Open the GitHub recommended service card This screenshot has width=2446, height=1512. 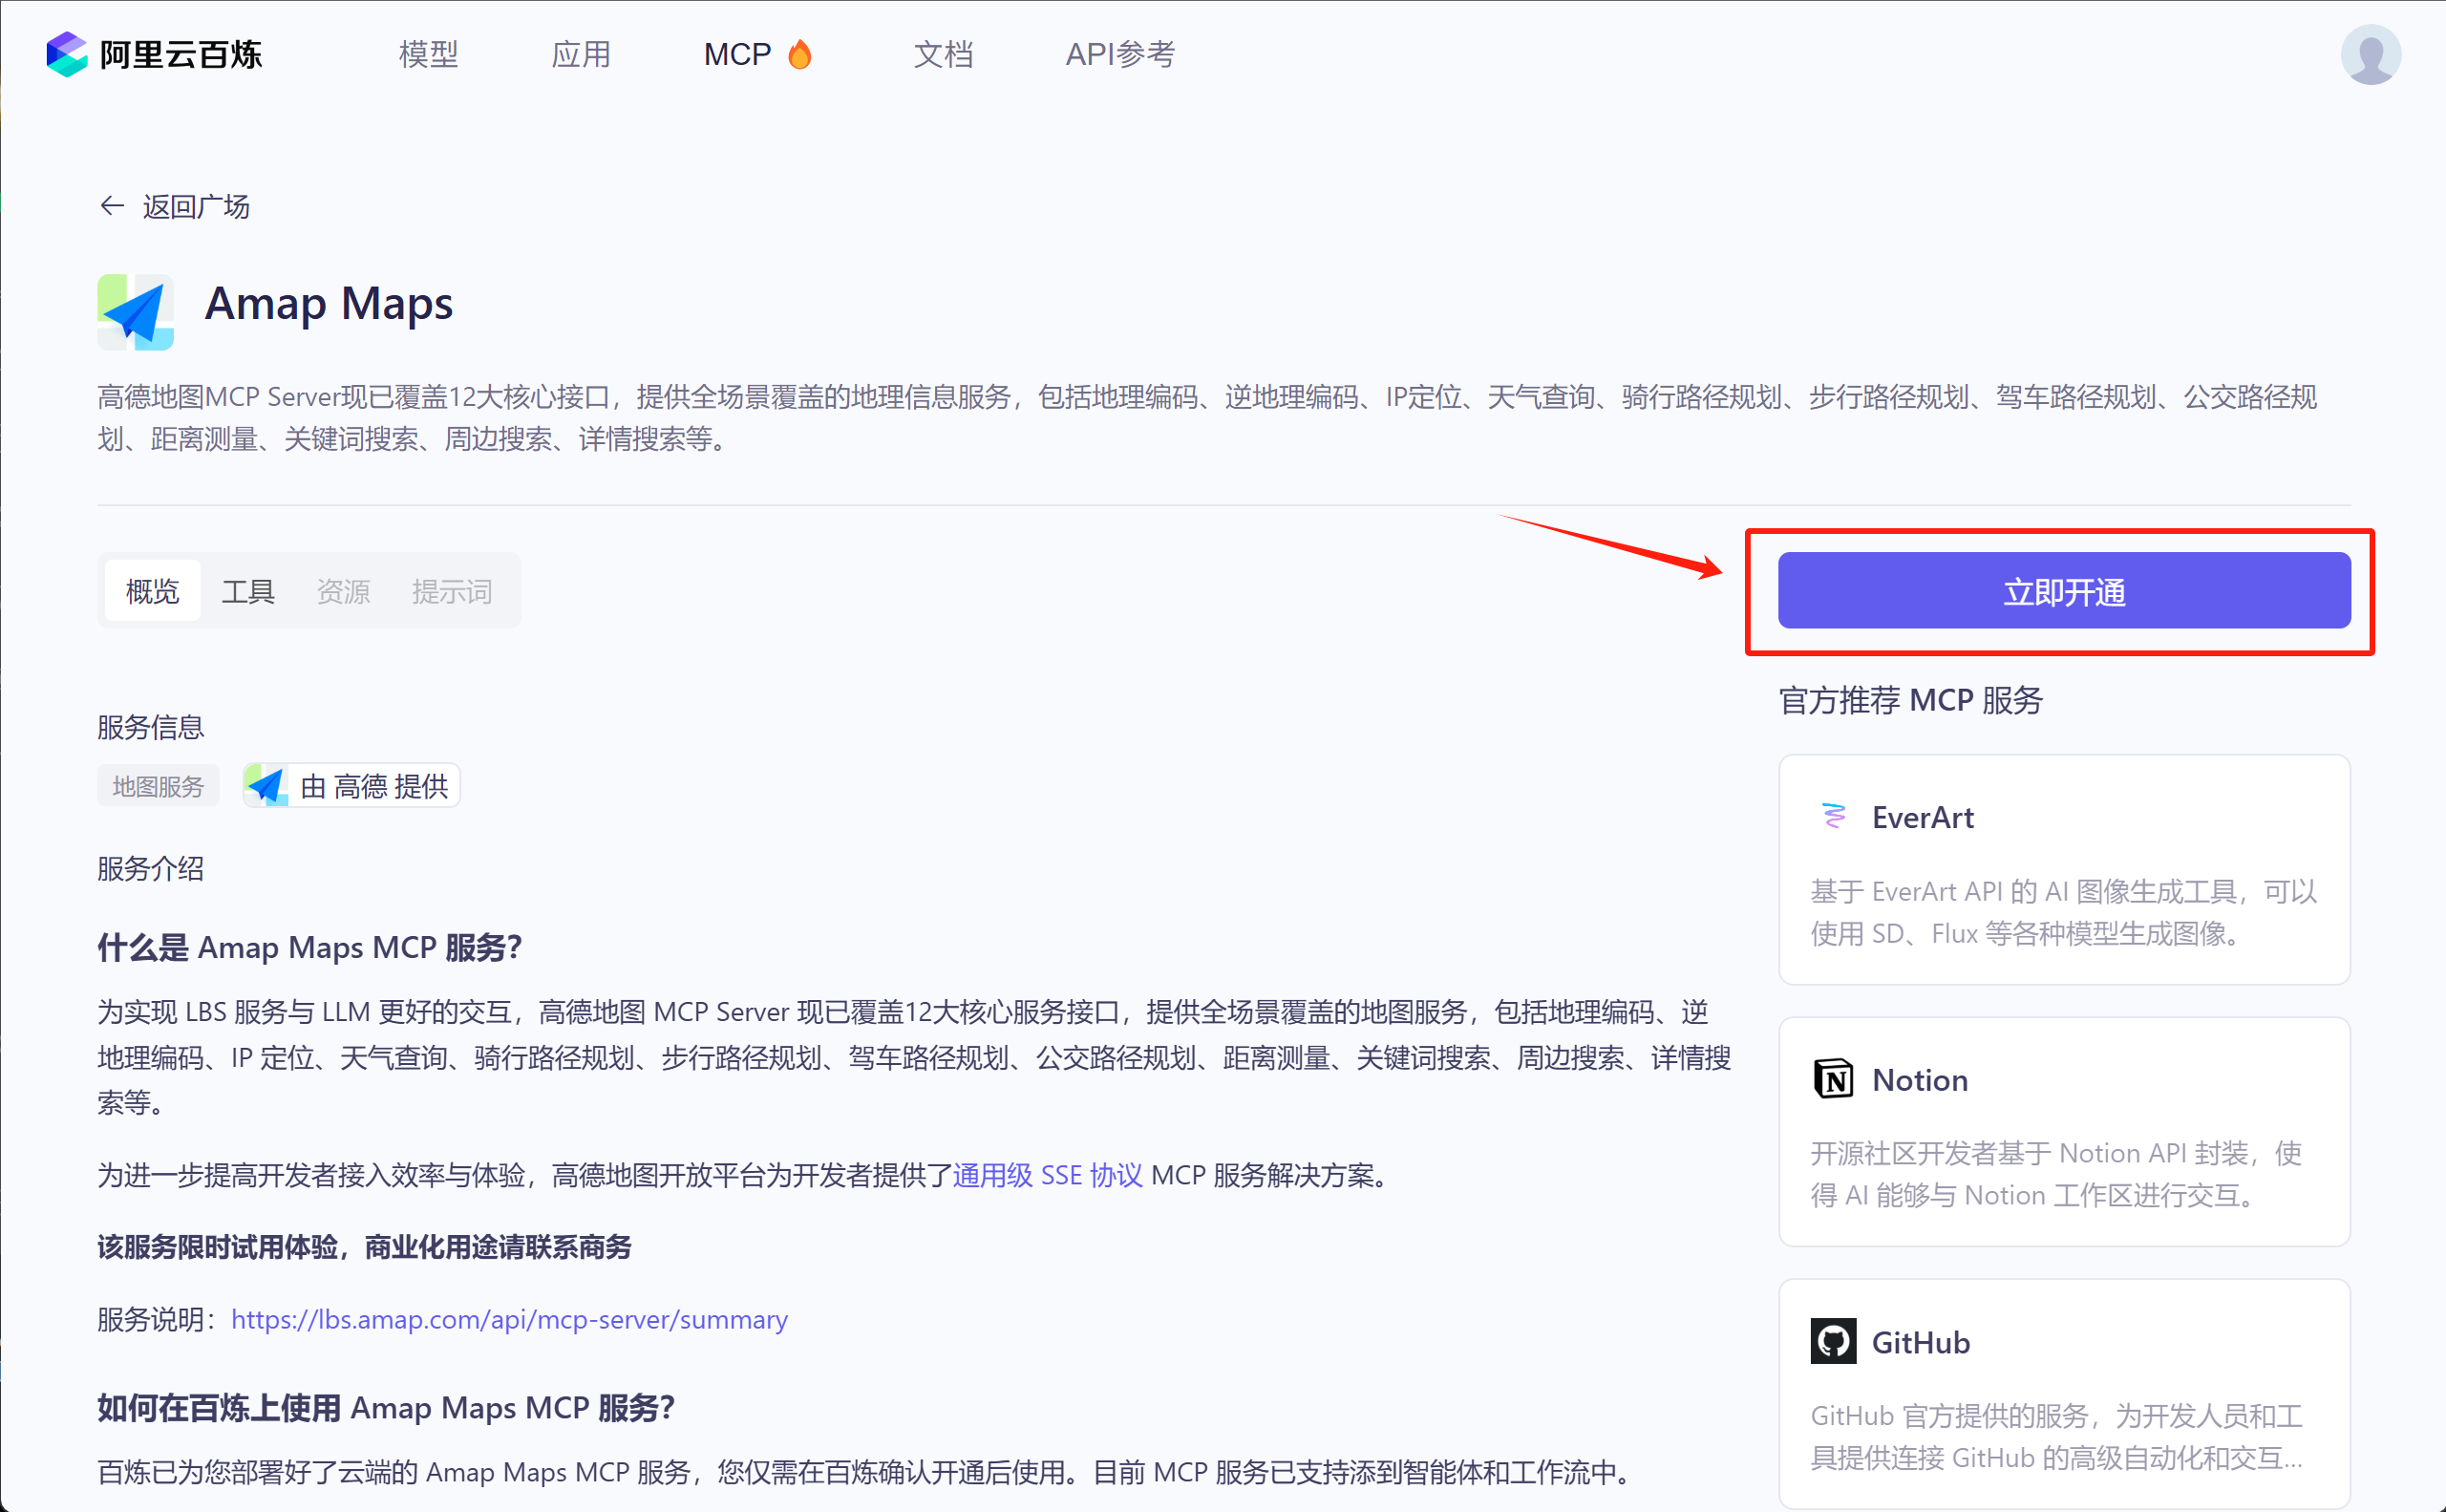[x=2064, y=1394]
